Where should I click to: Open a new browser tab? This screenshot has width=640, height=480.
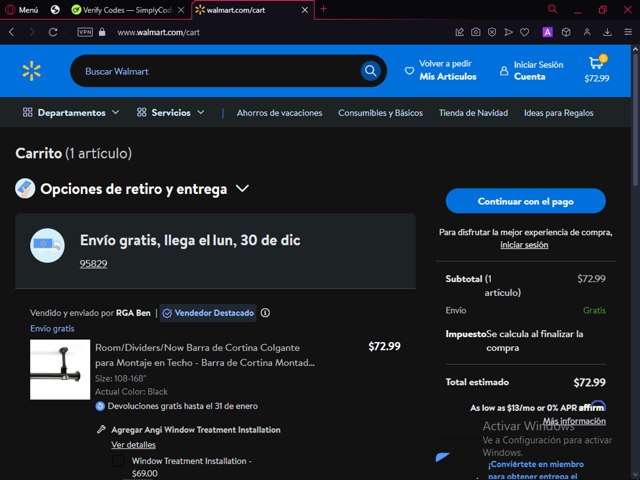[324, 9]
